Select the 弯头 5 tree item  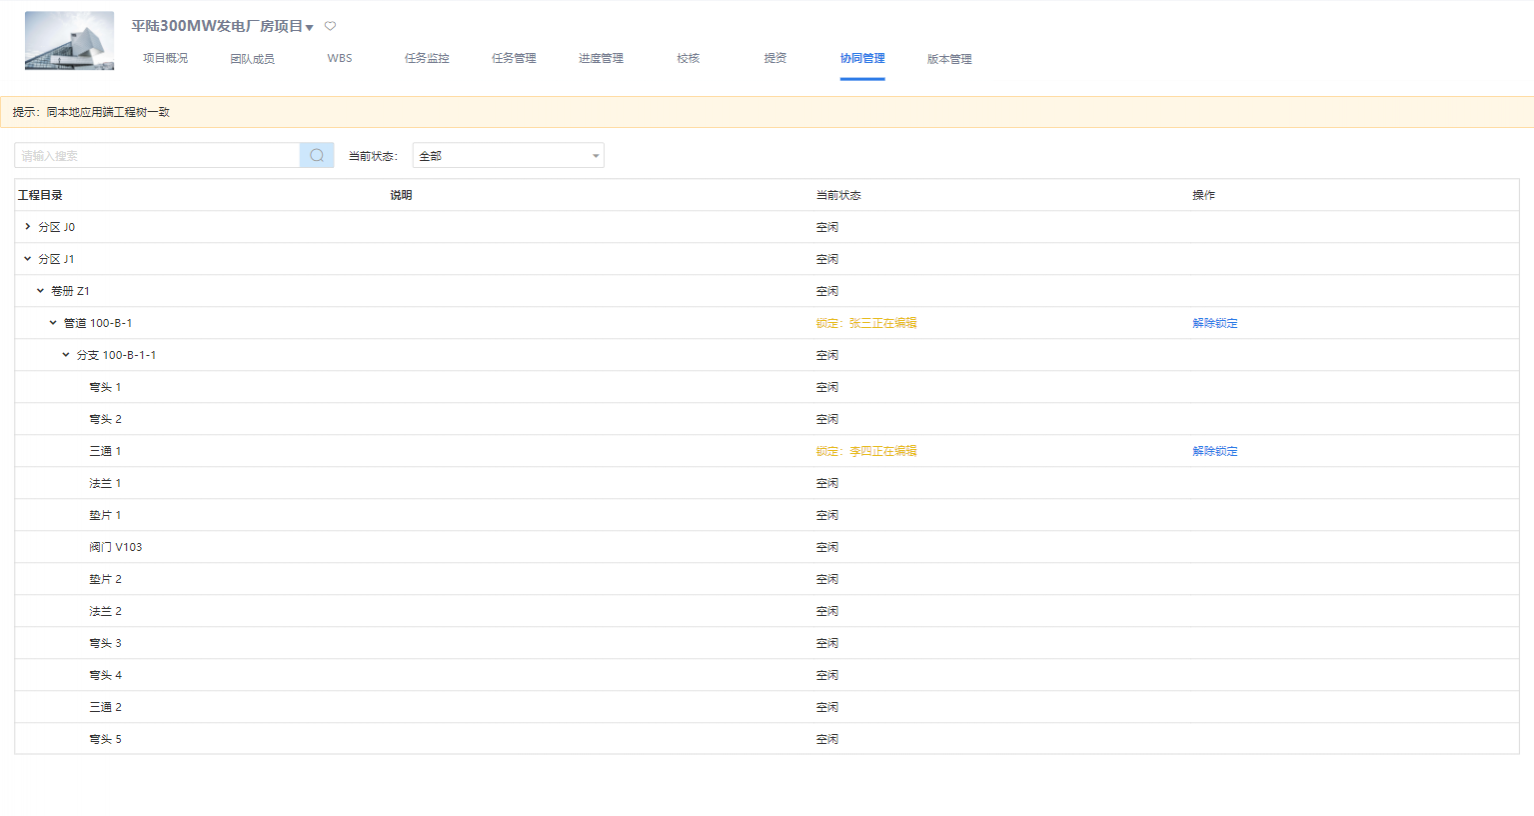pos(105,739)
